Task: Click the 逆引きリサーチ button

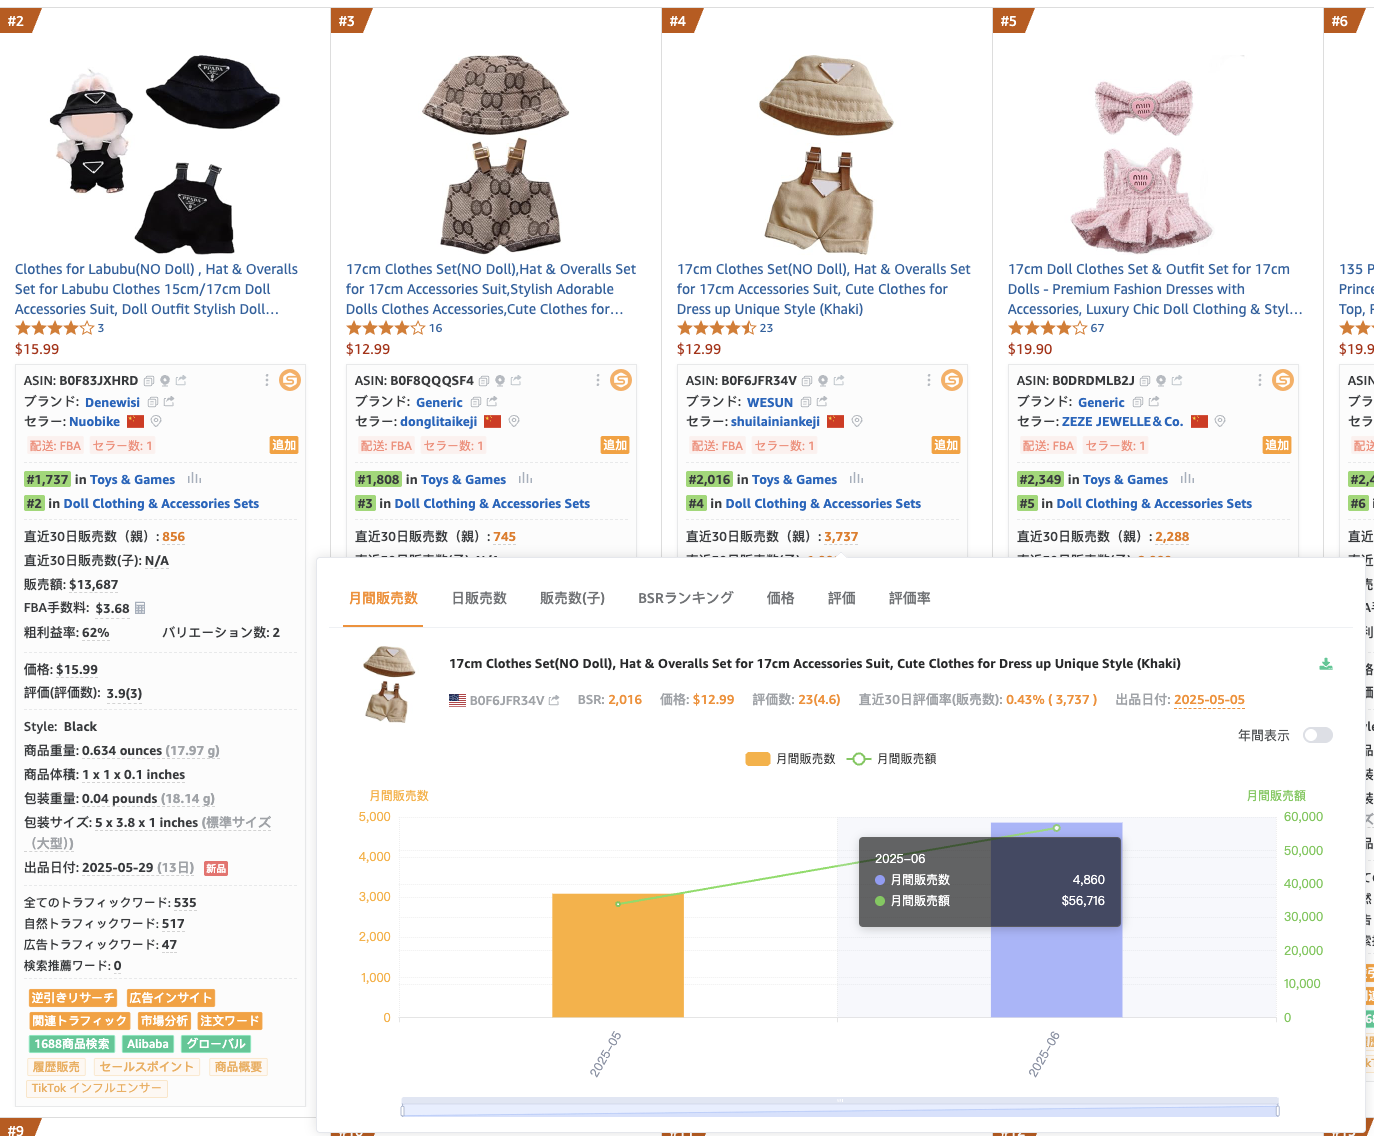Action: point(73,998)
